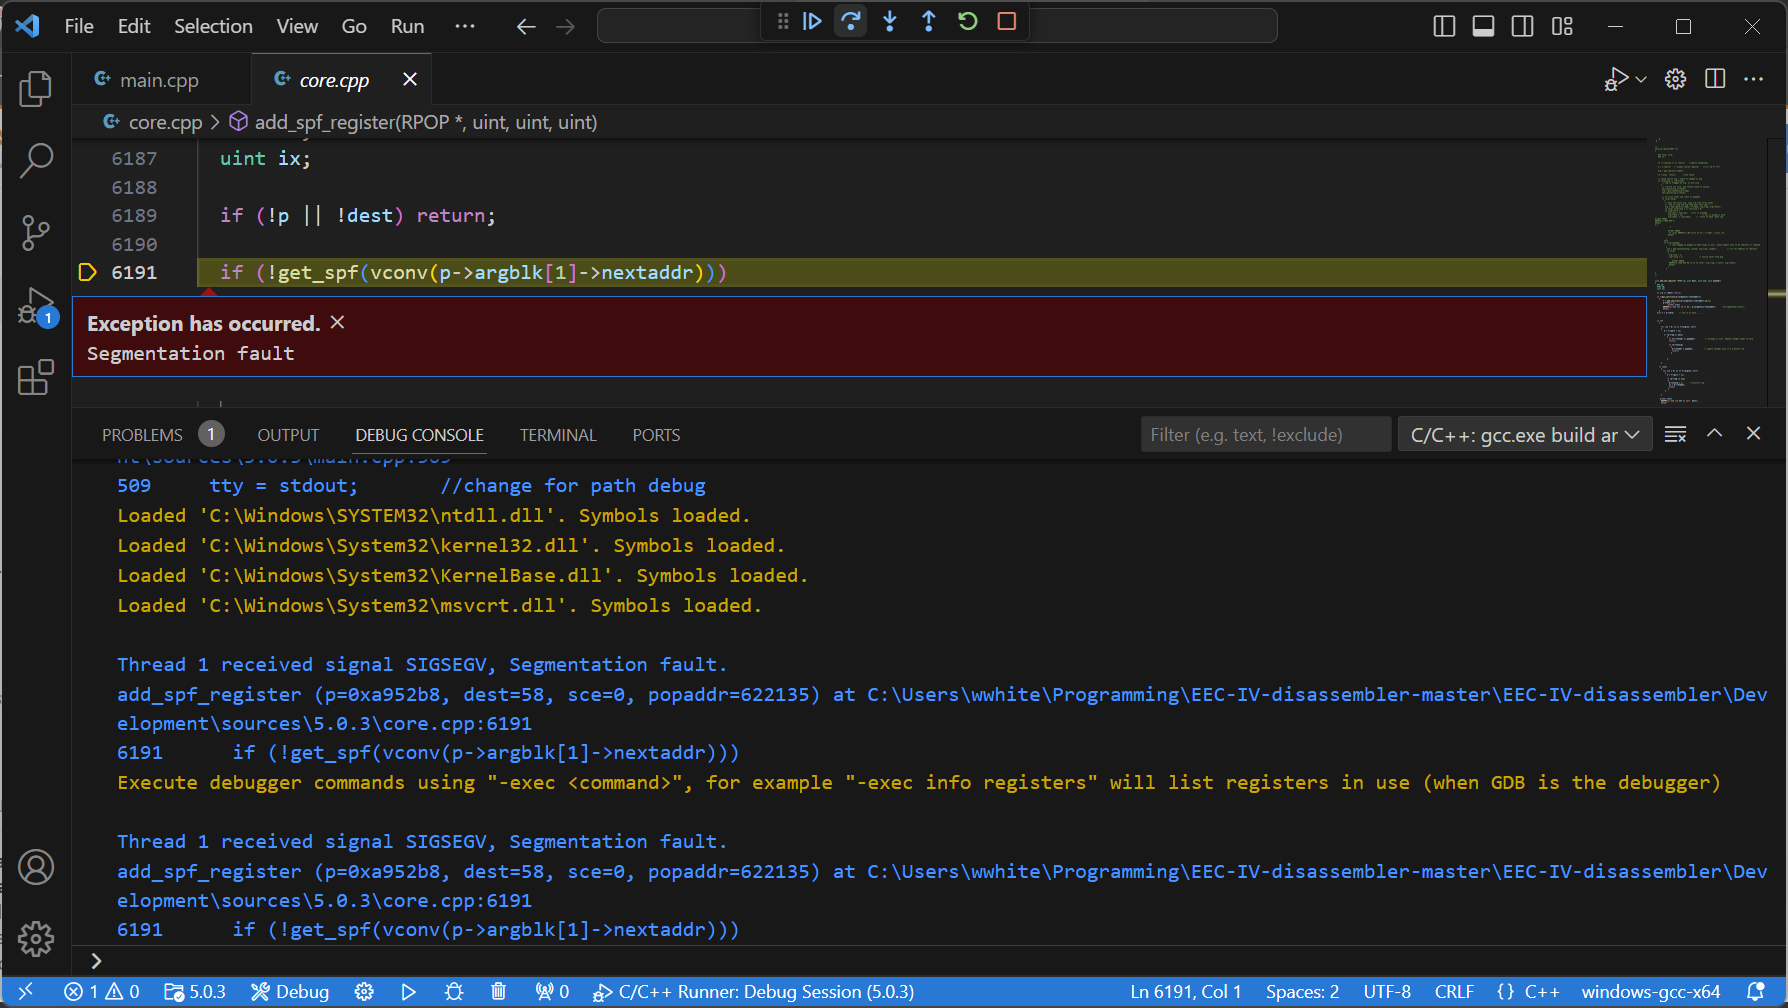Viewport: 1788px width, 1008px height.
Task: Open the Search view in the activity bar
Action: tap(36, 160)
